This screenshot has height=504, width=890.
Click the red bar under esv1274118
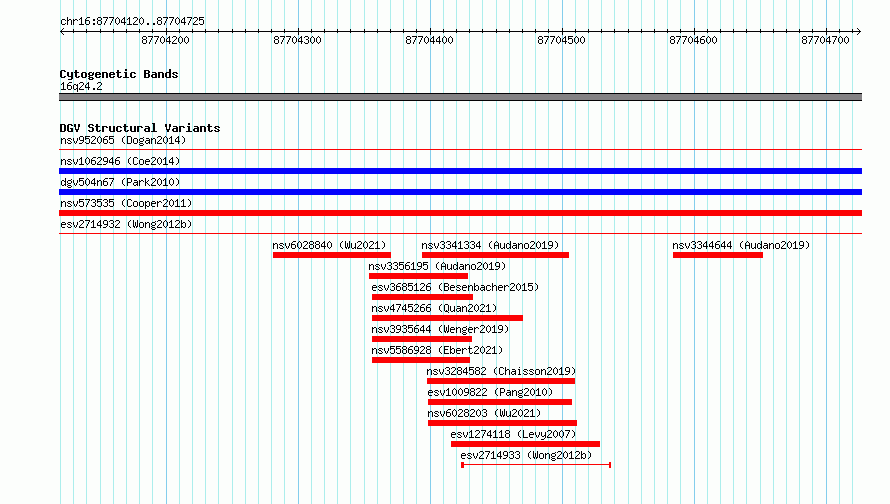(526, 444)
